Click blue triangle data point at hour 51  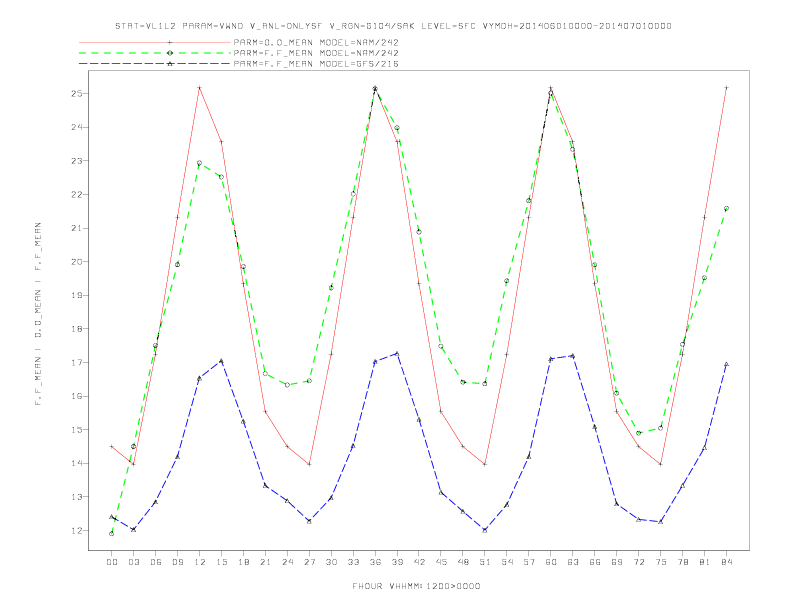pos(485,530)
